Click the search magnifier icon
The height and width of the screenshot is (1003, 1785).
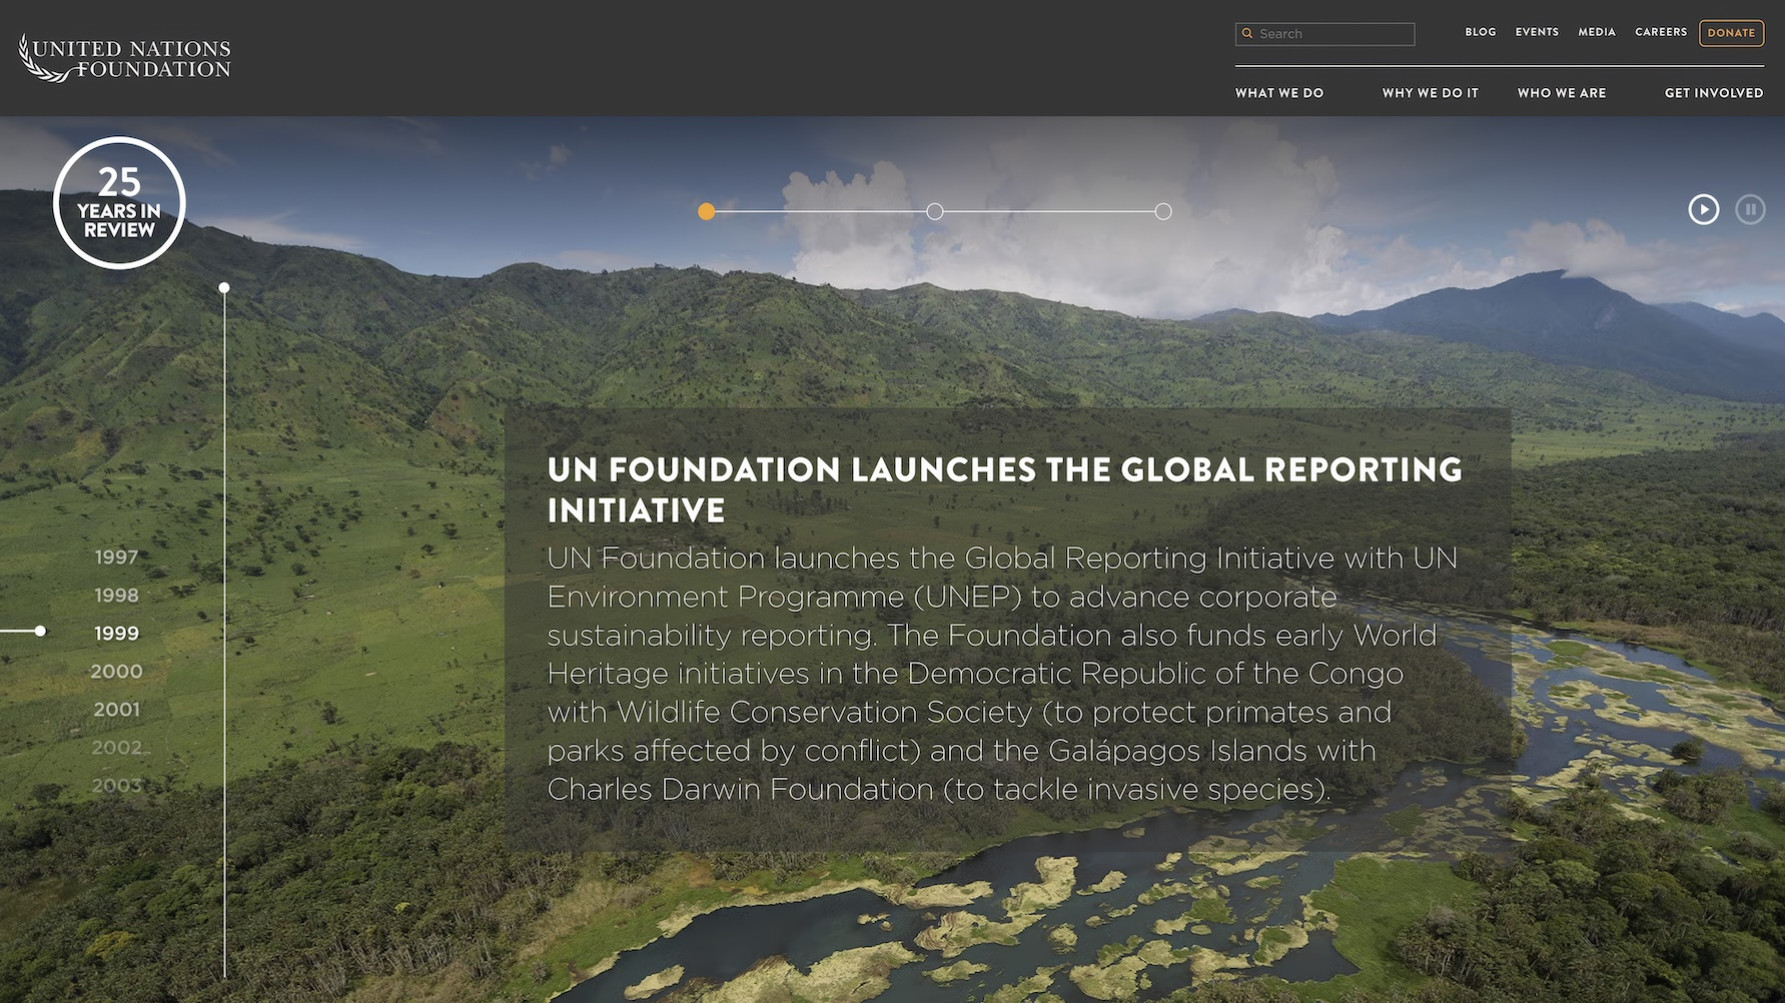(1247, 33)
